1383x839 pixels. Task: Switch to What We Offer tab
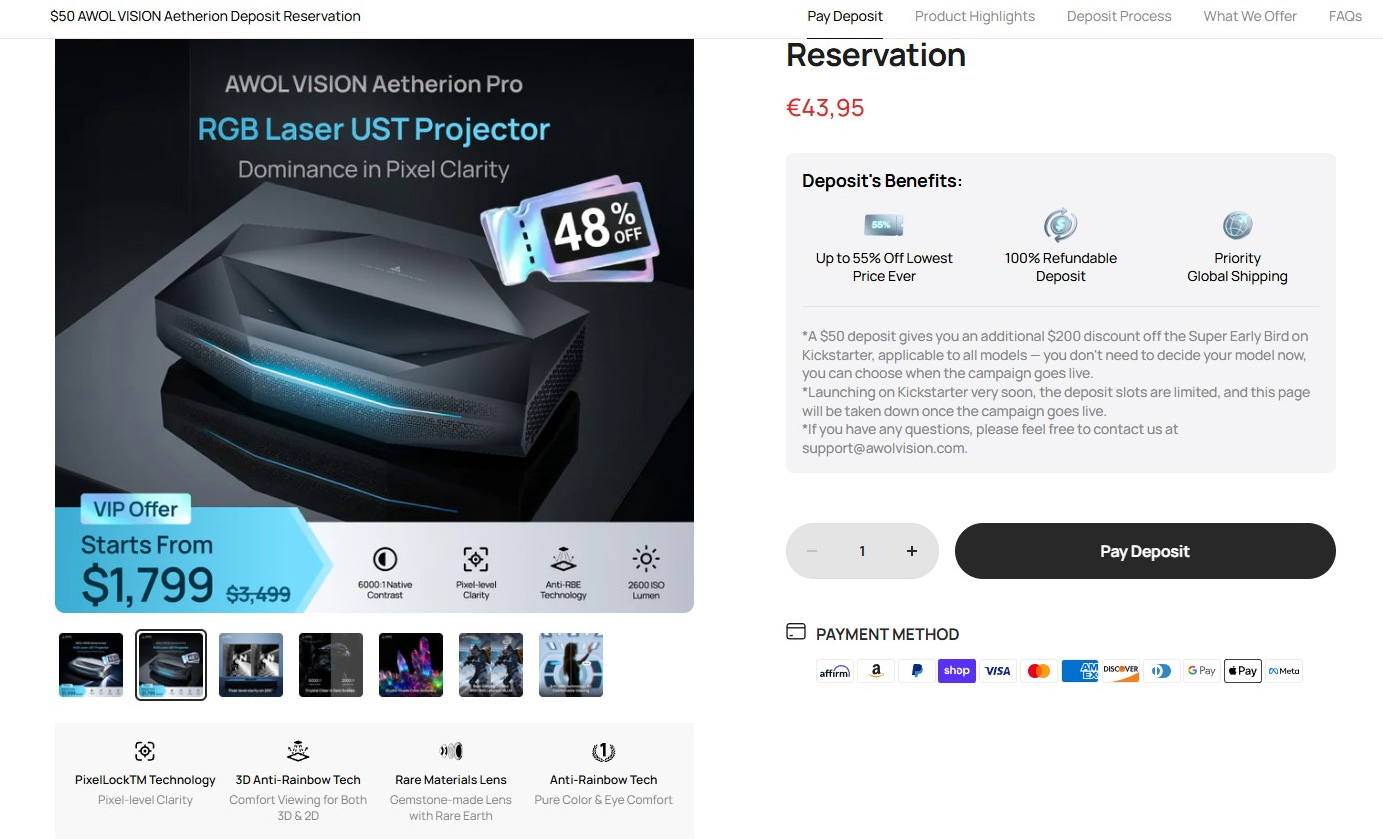tap(1250, 16)
